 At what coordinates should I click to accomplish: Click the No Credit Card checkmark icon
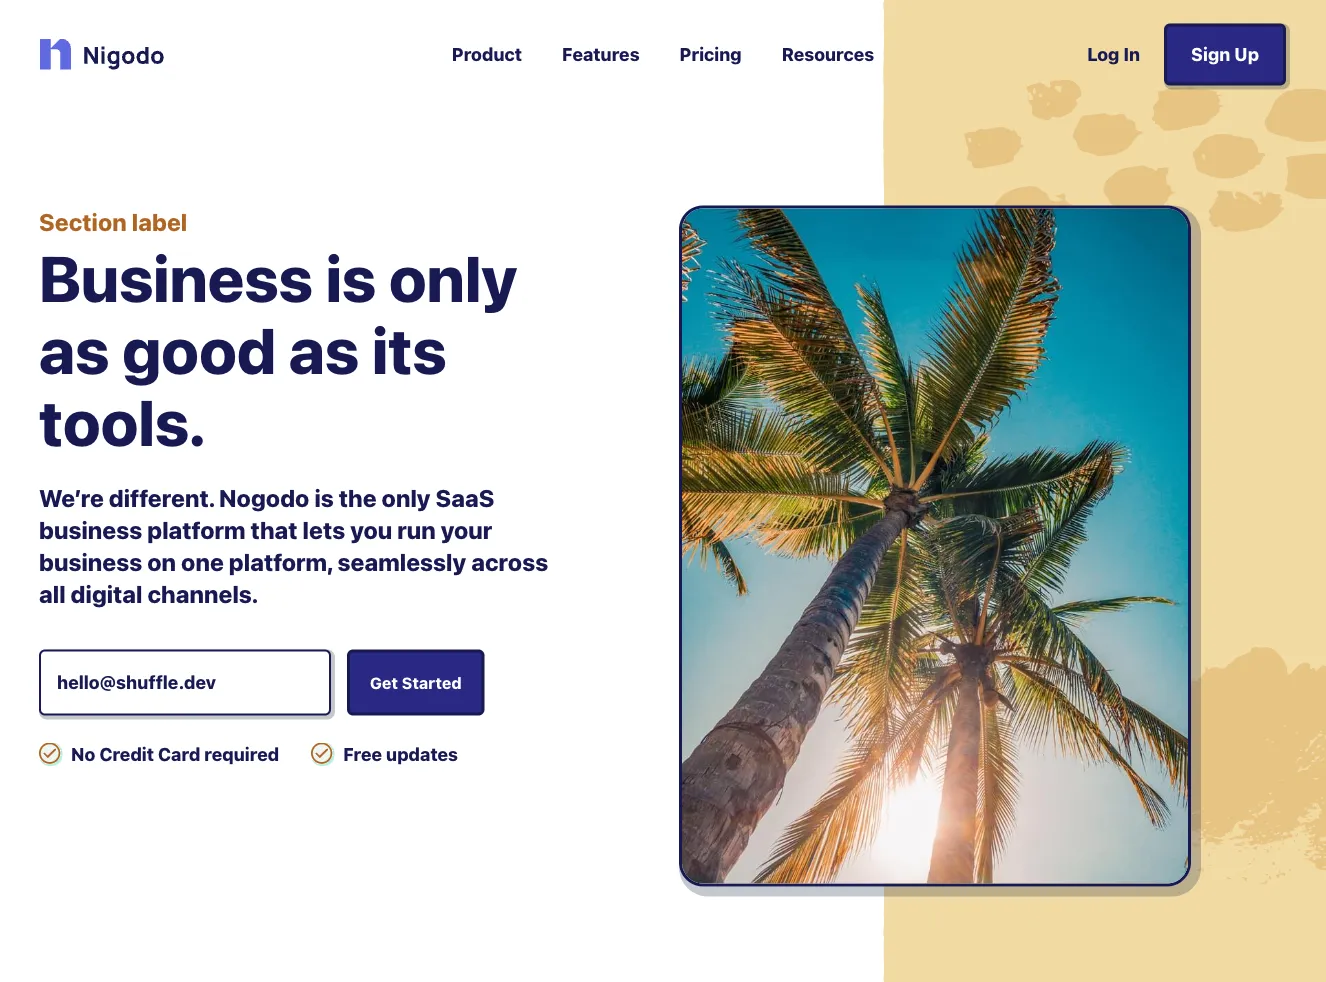[x=50, y=754]
